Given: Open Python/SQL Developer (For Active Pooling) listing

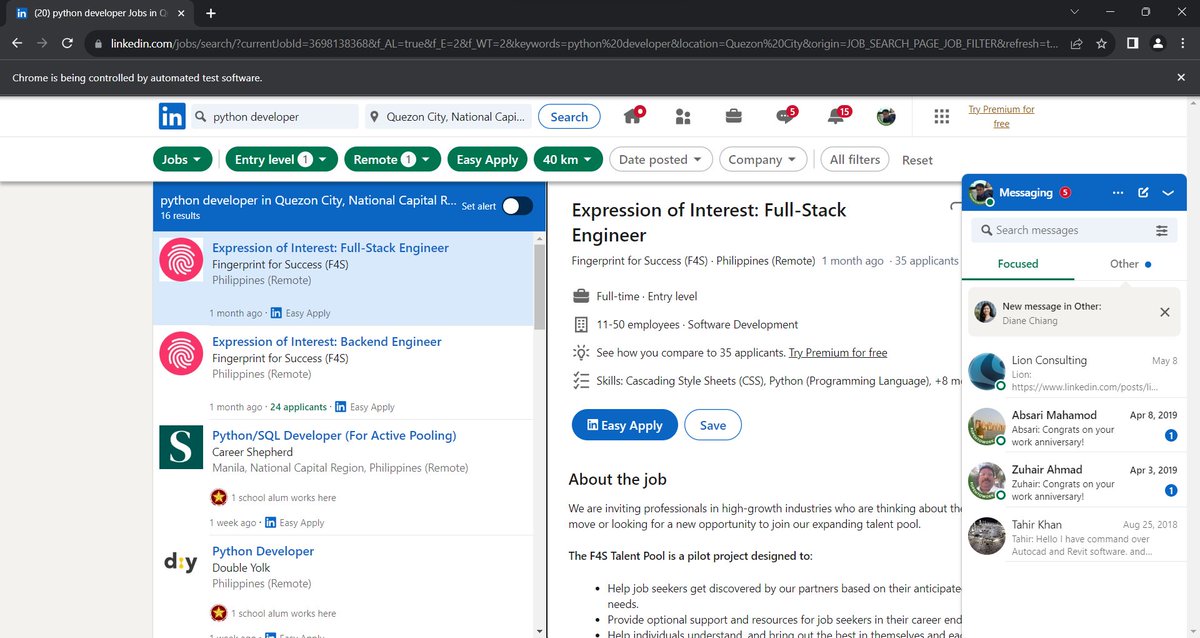Looking at the screenshot, I should pos(334,435).
